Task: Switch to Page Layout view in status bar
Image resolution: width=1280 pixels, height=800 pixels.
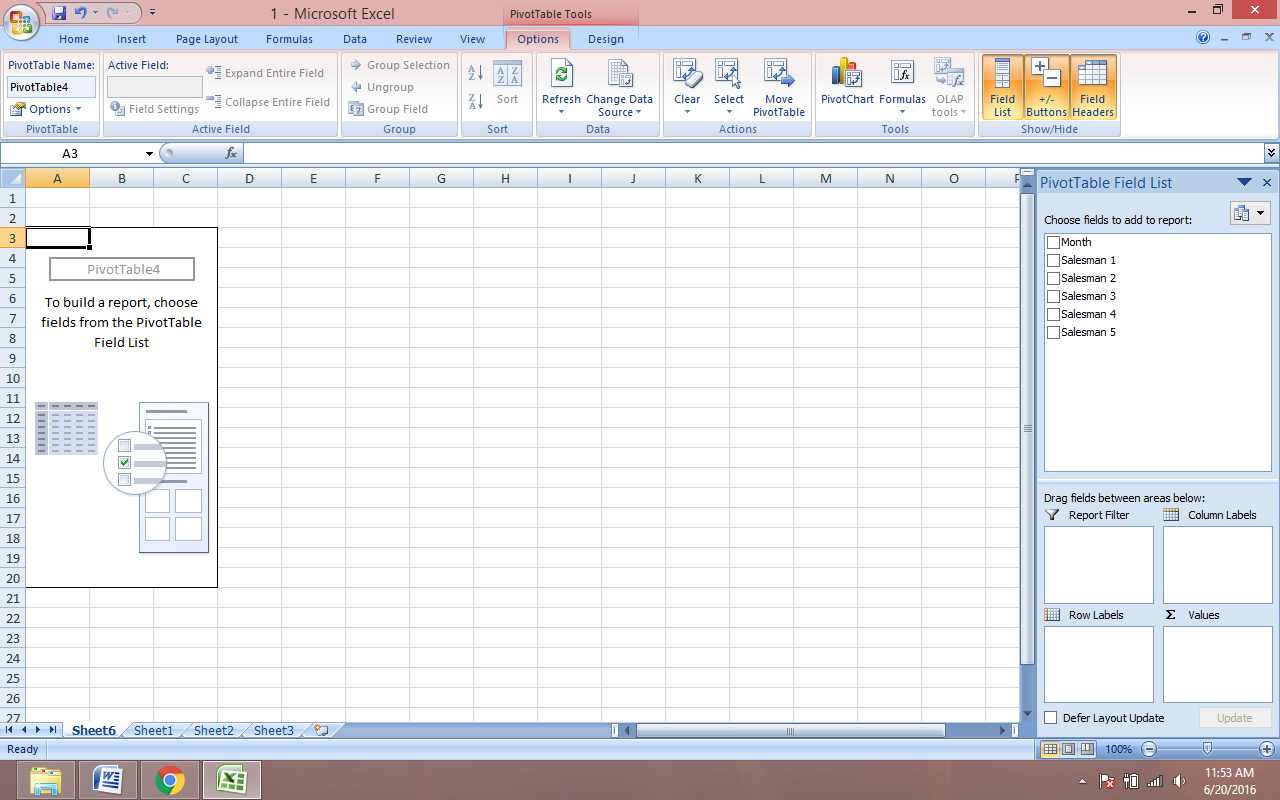Action: pyautogui.click(x=1068, y=749)
